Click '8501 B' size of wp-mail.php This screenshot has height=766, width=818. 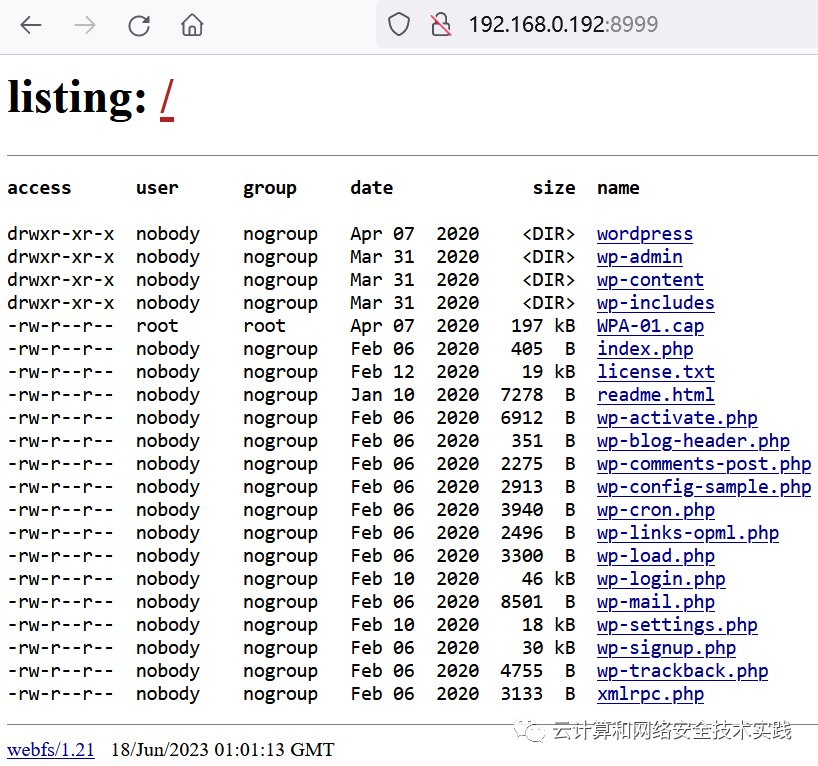pos(538,602)
